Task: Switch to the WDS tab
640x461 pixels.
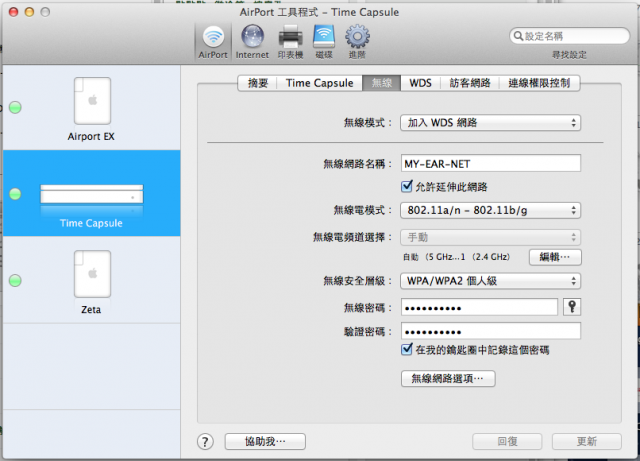Action: coord(420,83)
